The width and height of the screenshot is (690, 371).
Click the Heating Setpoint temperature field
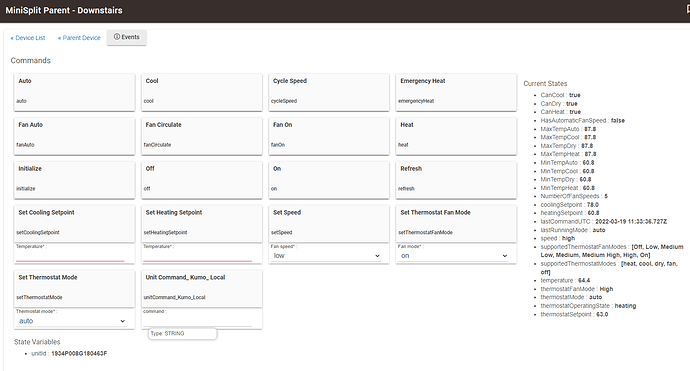click(x=198, y=256)
